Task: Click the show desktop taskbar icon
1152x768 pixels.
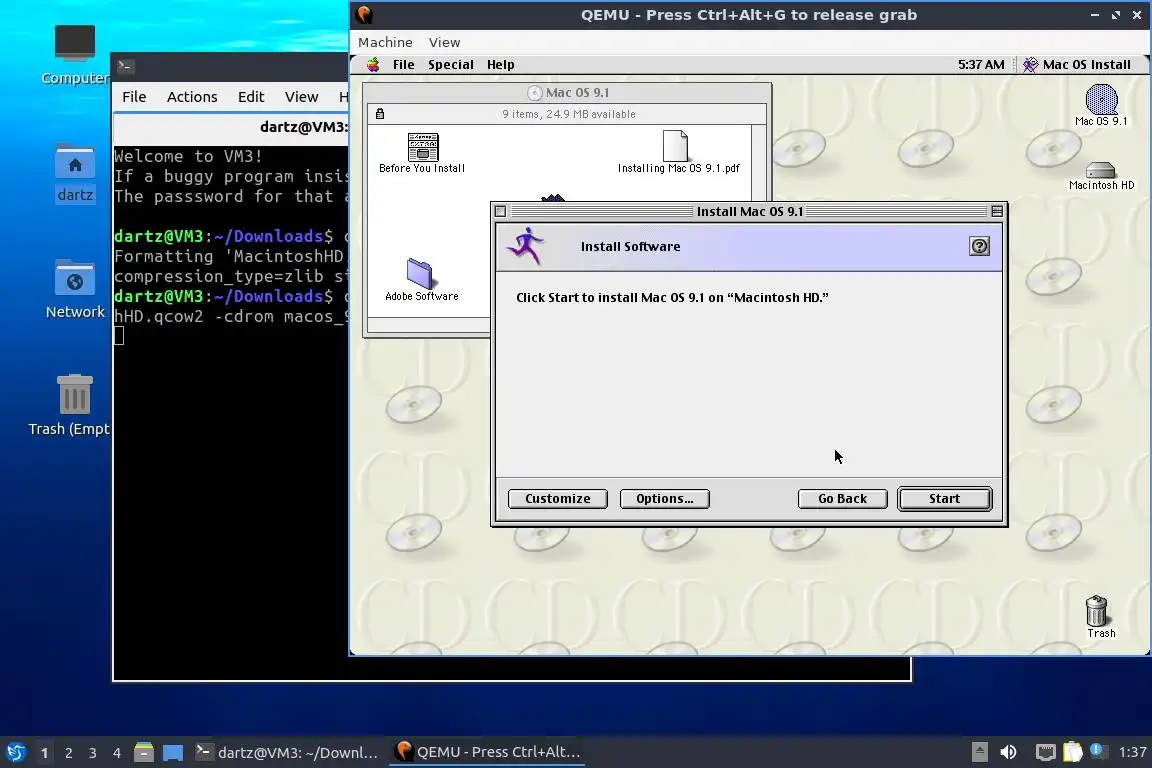Action: [173, 753]
